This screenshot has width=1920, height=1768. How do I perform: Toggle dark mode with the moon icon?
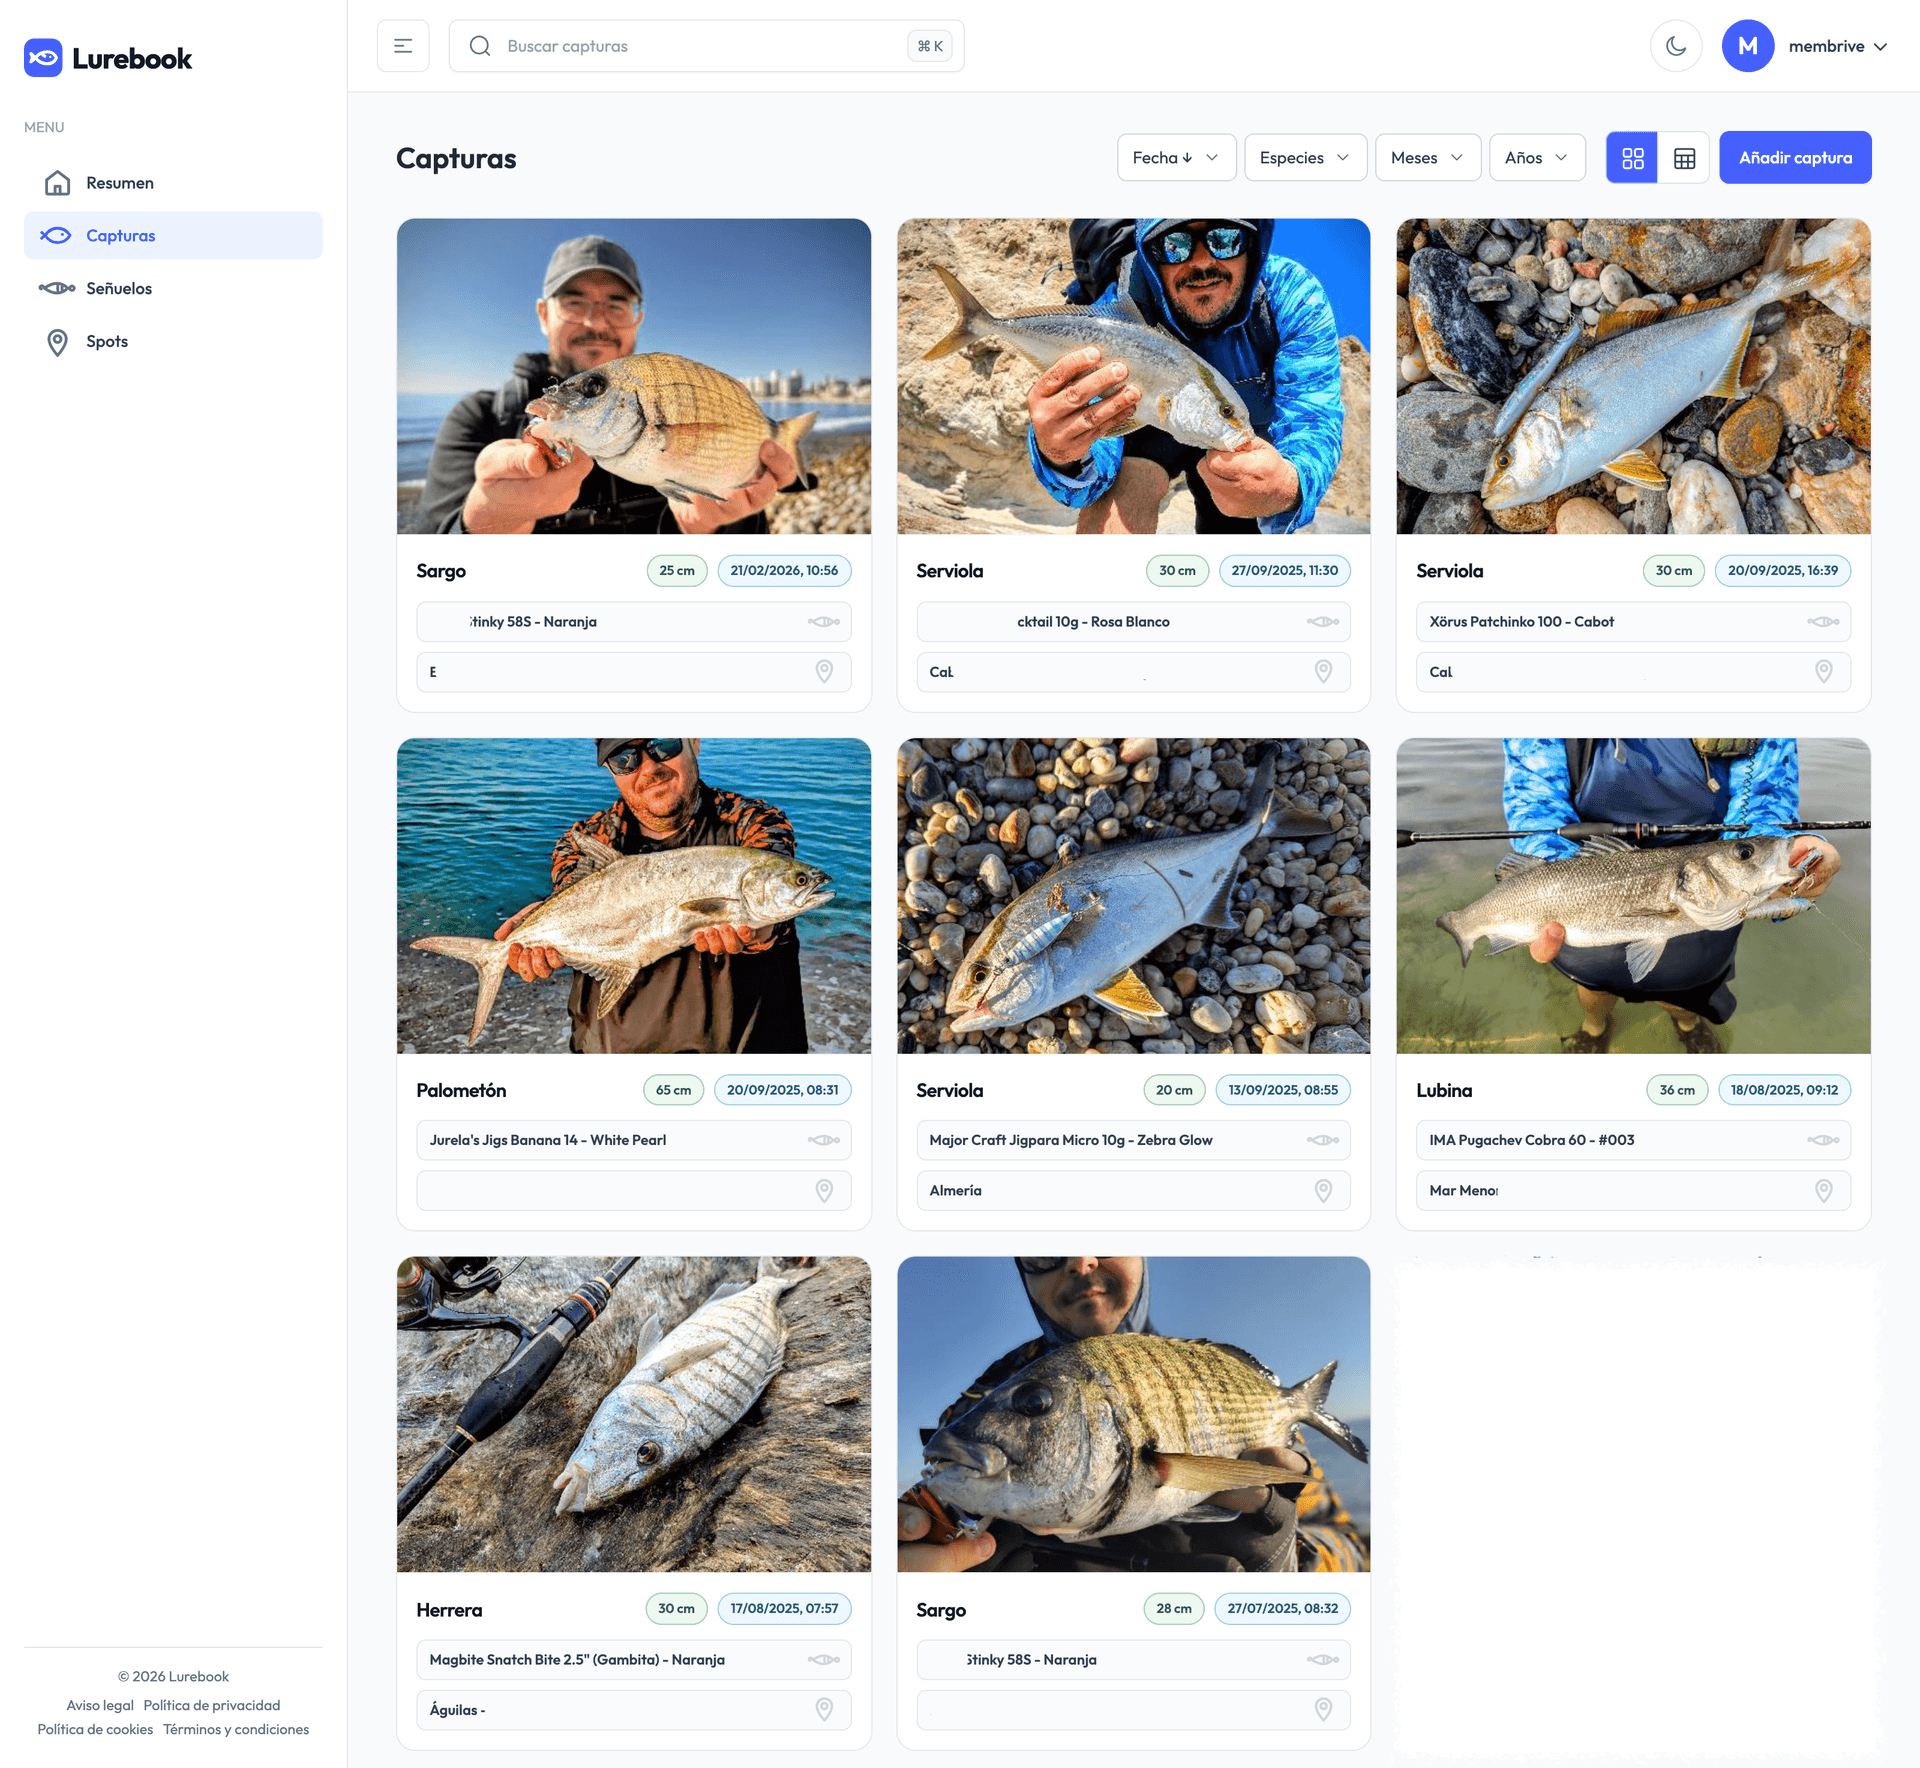[x=1676, y=46]
